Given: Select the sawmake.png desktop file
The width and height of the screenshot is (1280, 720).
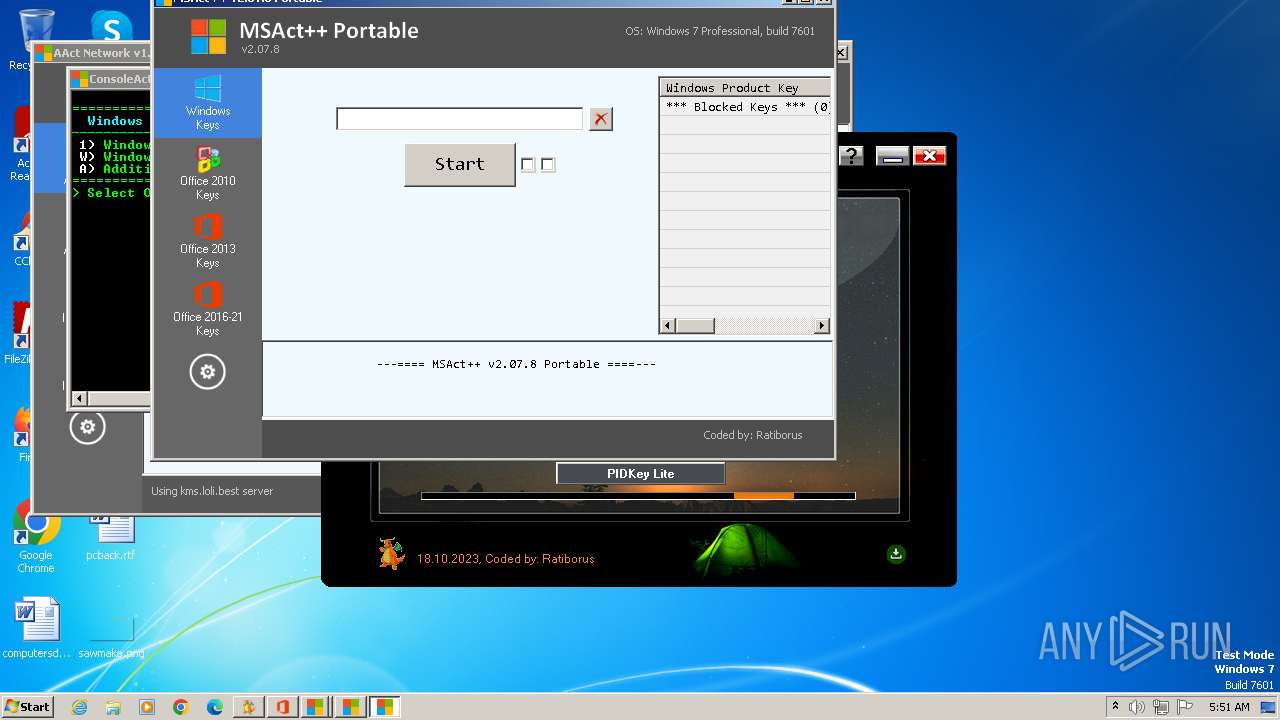Looking at the screenshot, I should [x=111, y=638].
